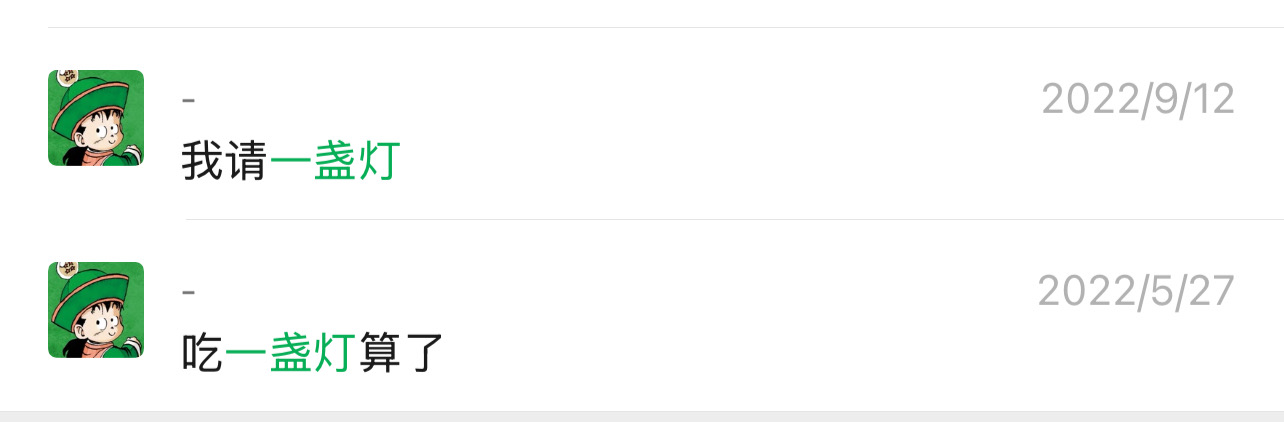Click the gray bar beneath the results
Screen dimensions: 1284x422
point(640,416)
